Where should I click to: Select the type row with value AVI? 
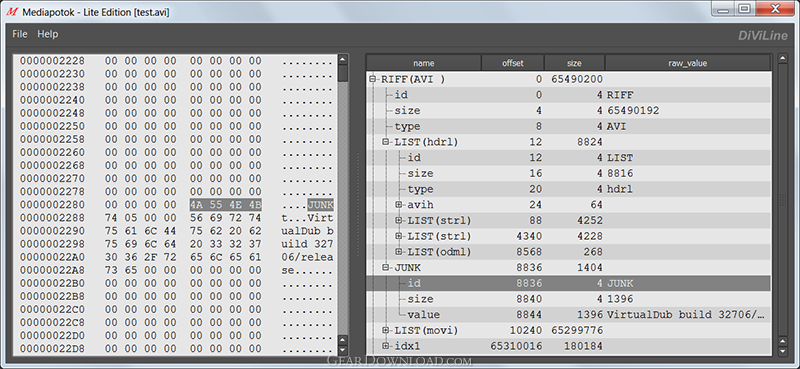pos(568,127)
